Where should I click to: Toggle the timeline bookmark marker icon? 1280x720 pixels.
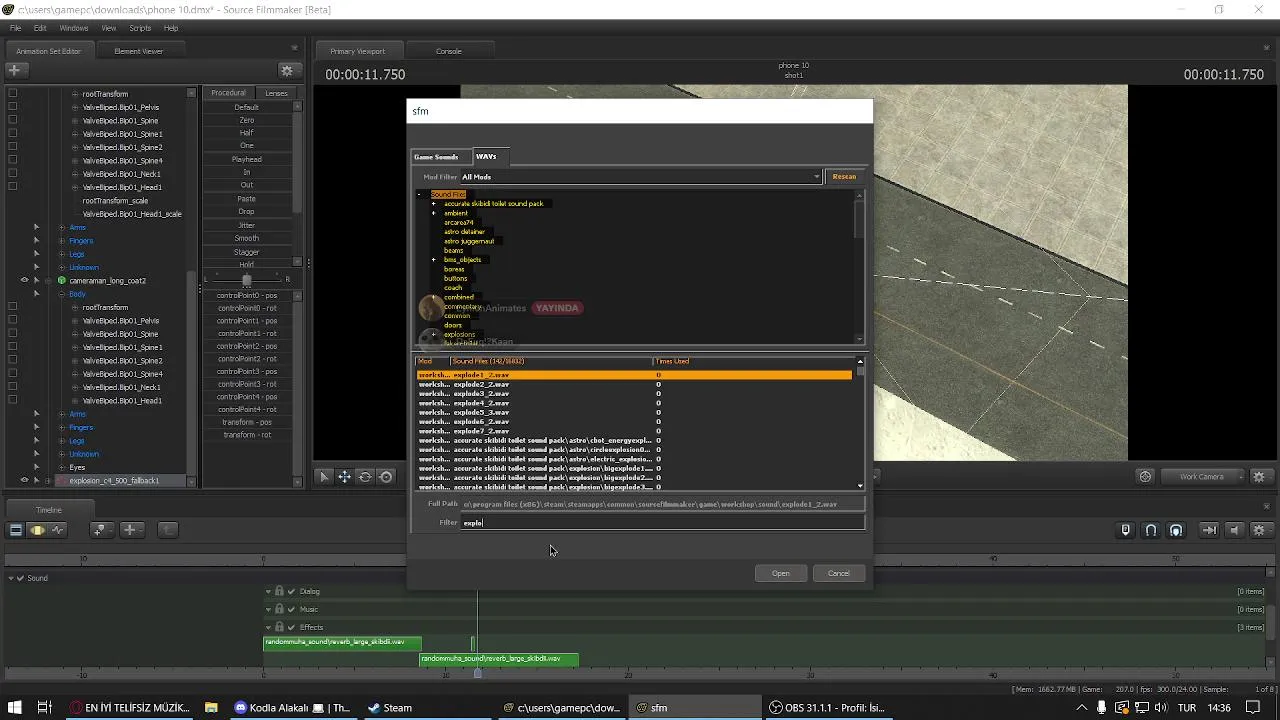(1126, 530)
